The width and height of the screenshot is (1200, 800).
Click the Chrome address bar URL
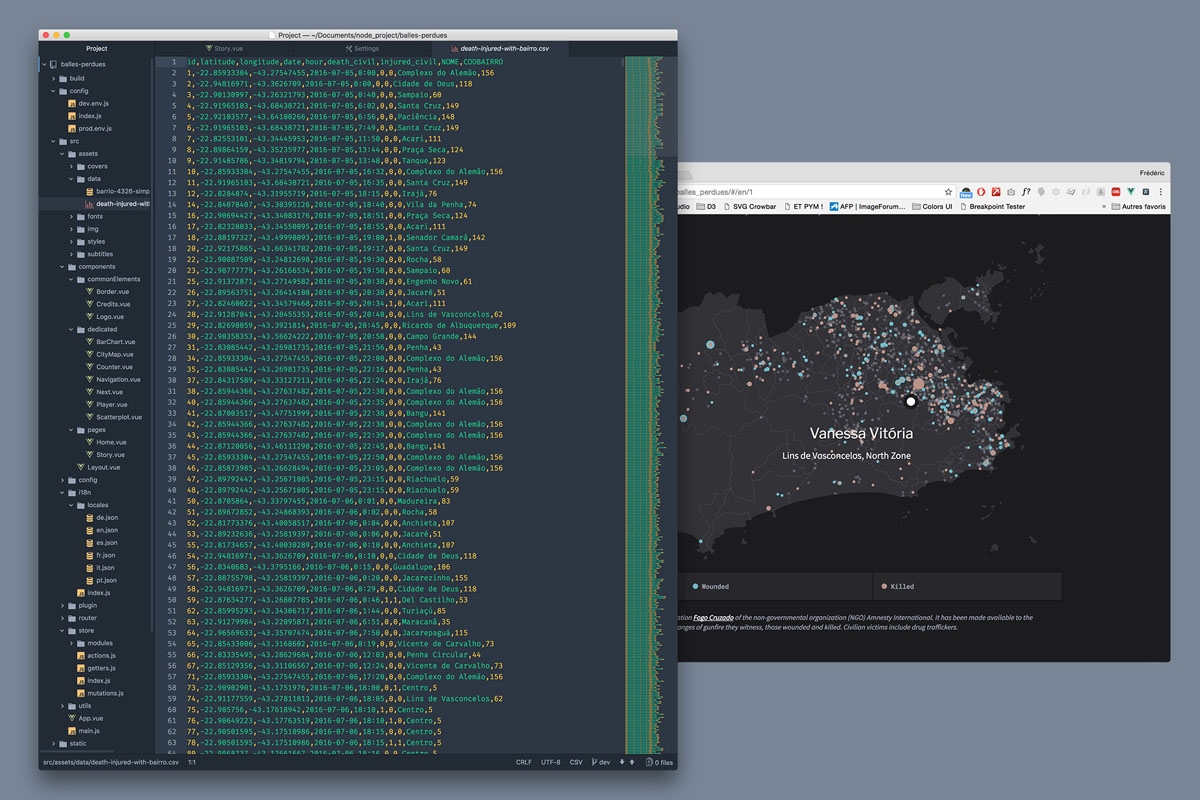coord(714,191)
